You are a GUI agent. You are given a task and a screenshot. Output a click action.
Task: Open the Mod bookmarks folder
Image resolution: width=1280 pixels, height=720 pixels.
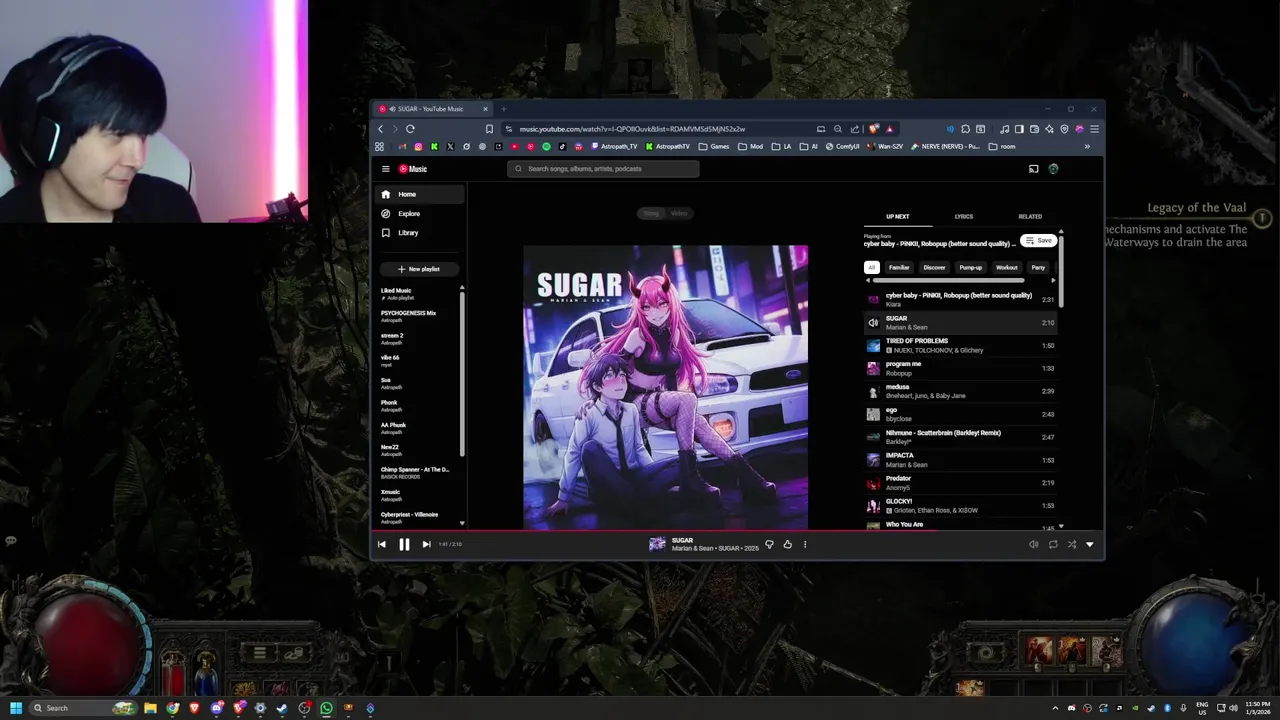tap(751, 146)
